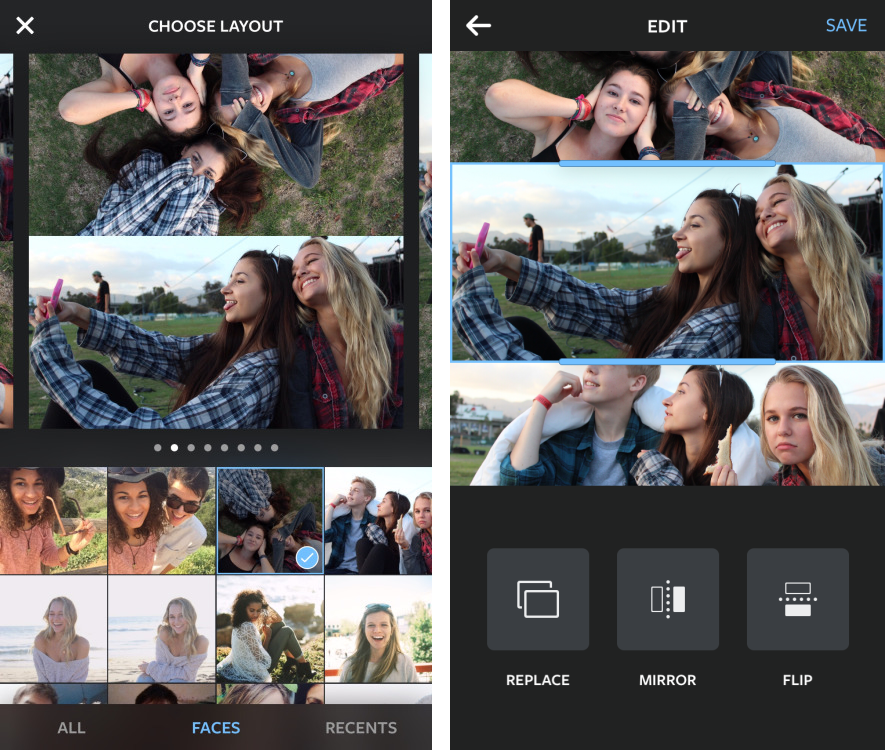Select the boy and two girls thumbnail
Image resolution: width=885 pixels, height=750 pixels.
[x=378, y=520]
